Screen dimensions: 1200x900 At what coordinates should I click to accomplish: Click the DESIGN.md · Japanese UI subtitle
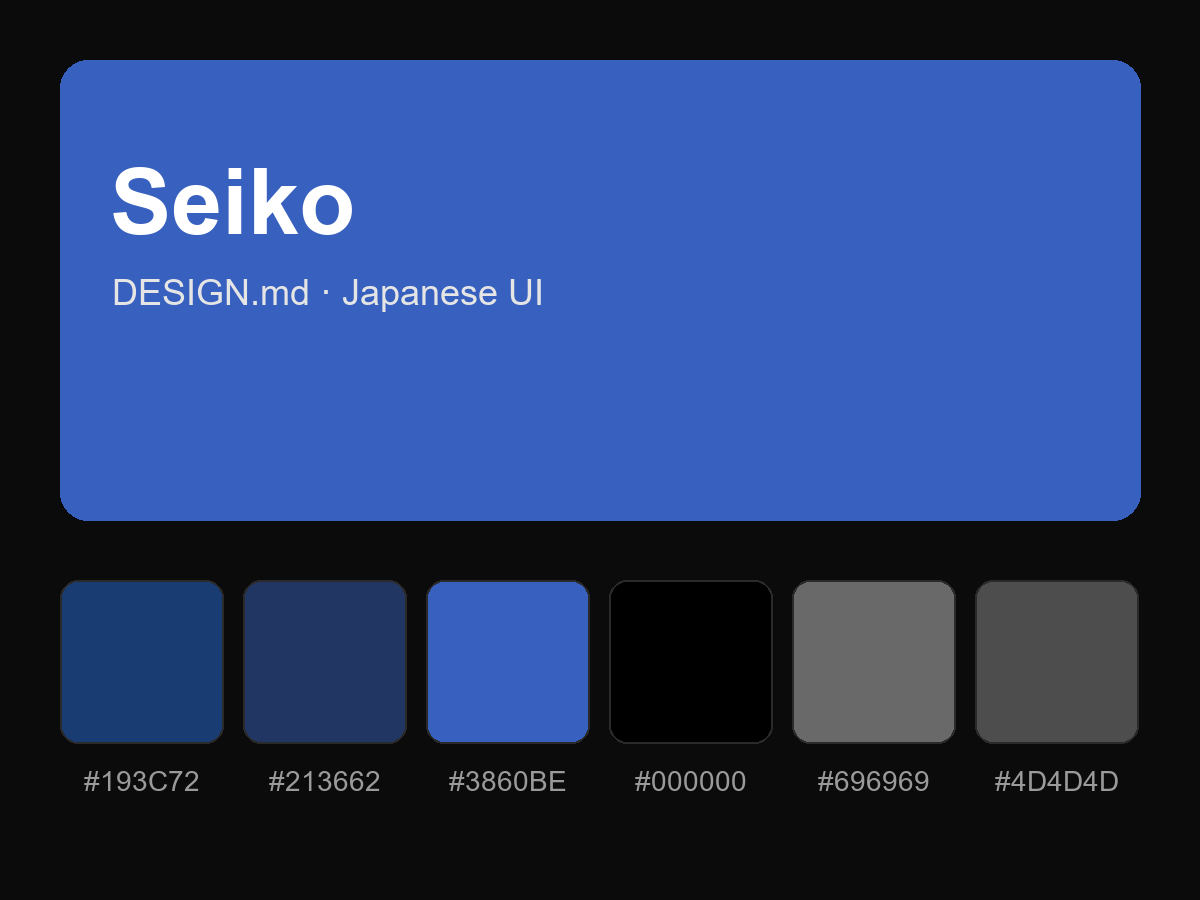[328, 293]
